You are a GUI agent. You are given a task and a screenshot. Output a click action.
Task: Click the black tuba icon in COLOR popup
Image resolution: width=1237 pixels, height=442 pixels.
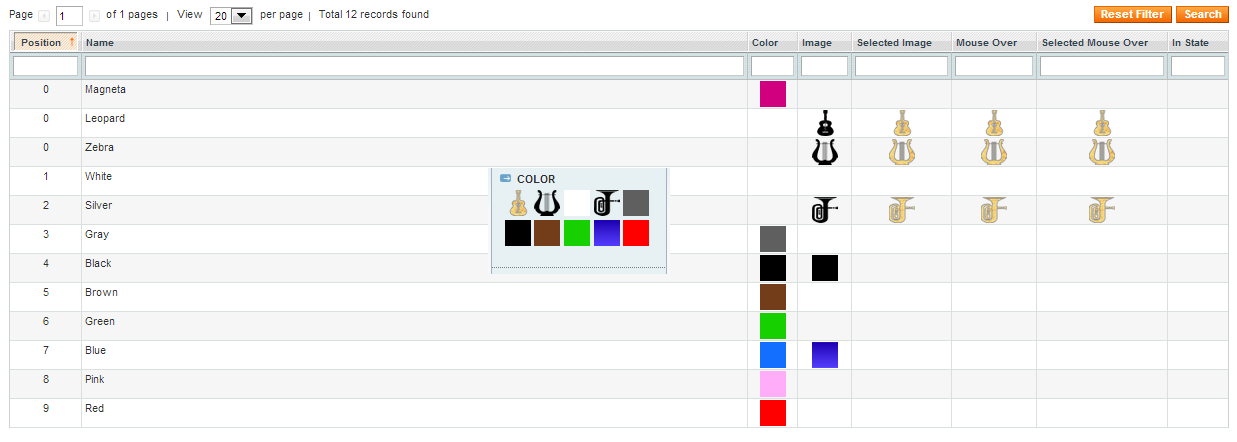point(606,203)
